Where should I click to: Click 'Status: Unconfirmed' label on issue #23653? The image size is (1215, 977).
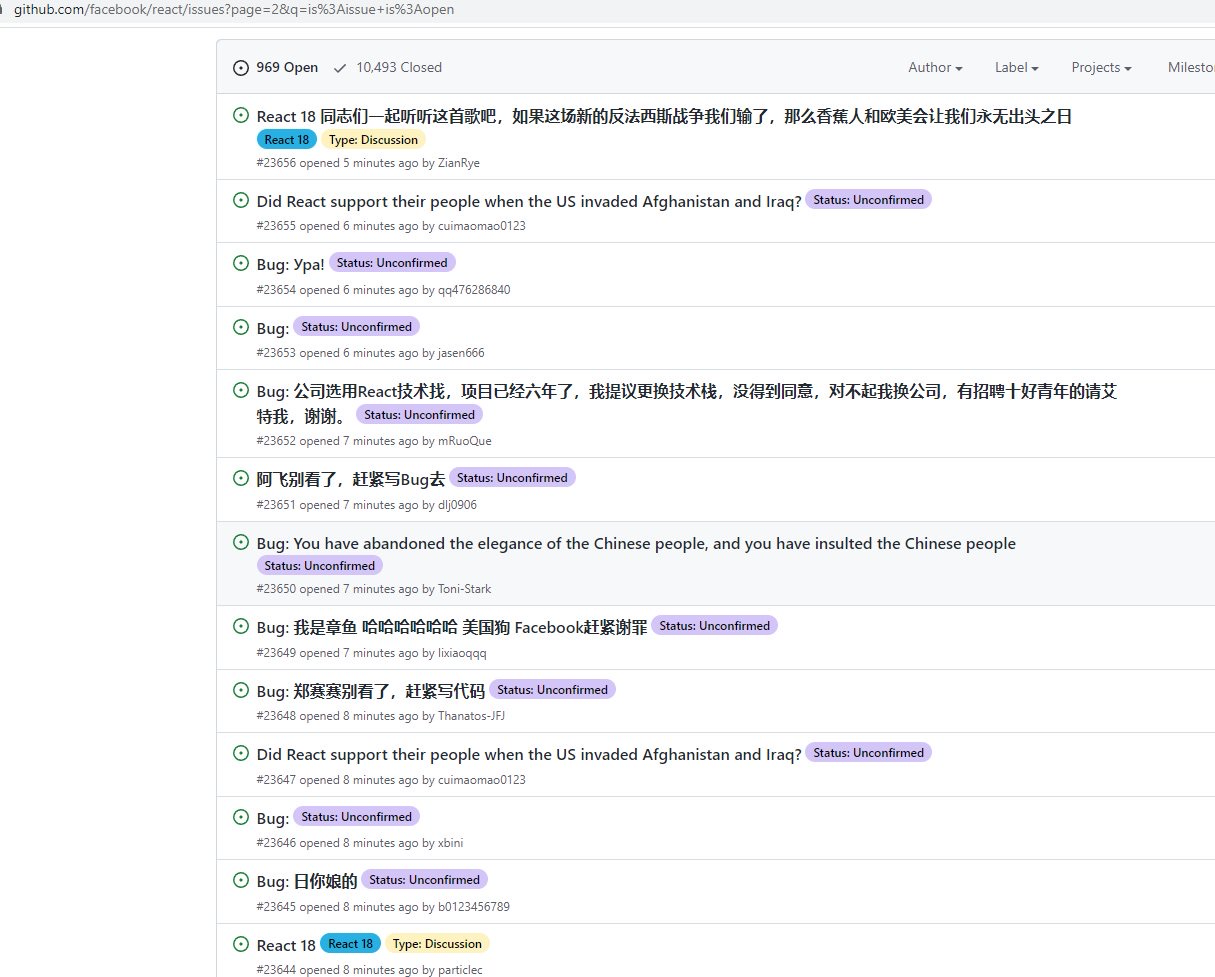coord(357,326)
